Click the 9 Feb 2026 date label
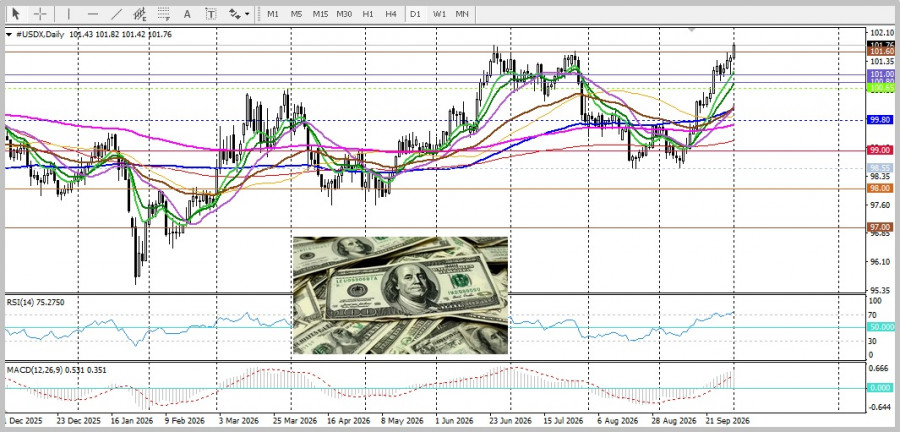 click(185, 421)
